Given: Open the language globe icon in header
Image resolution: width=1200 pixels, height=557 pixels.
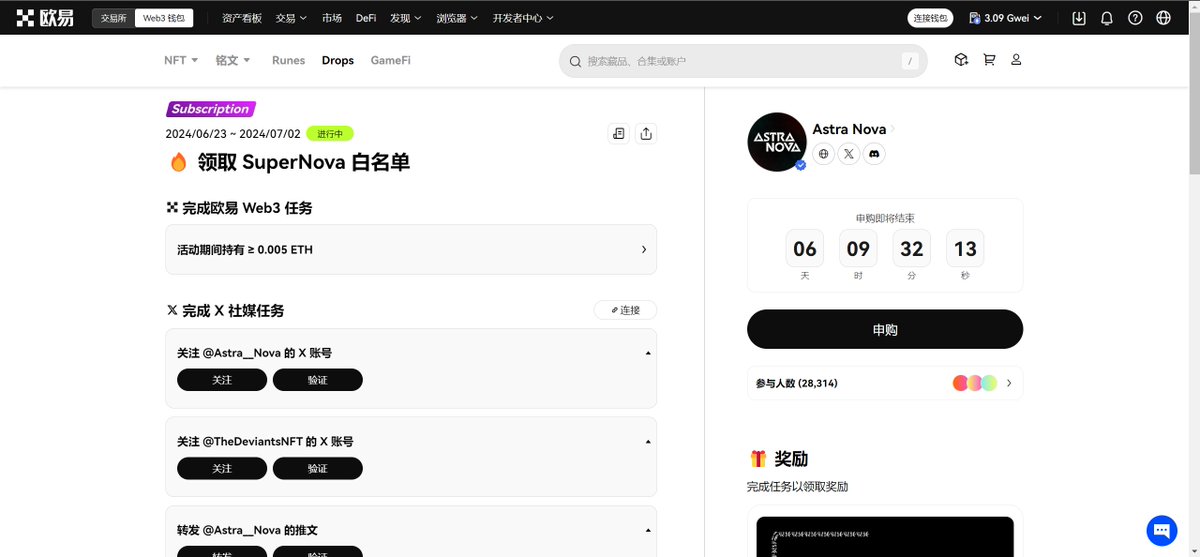Looking at the screenshot, I should pyautogui.click(x=1163, y=18).
